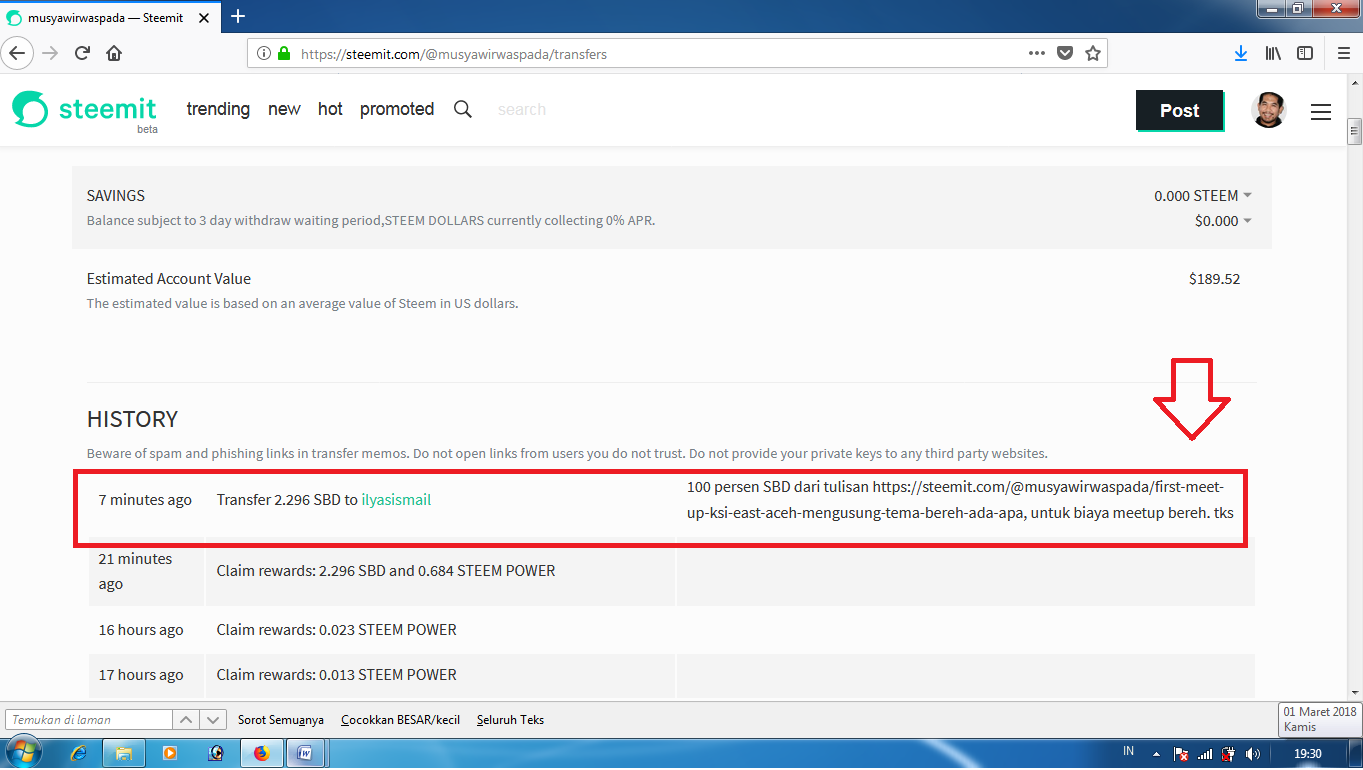Select the musyawirwaspada — Steemit tab

click(110, 17)
